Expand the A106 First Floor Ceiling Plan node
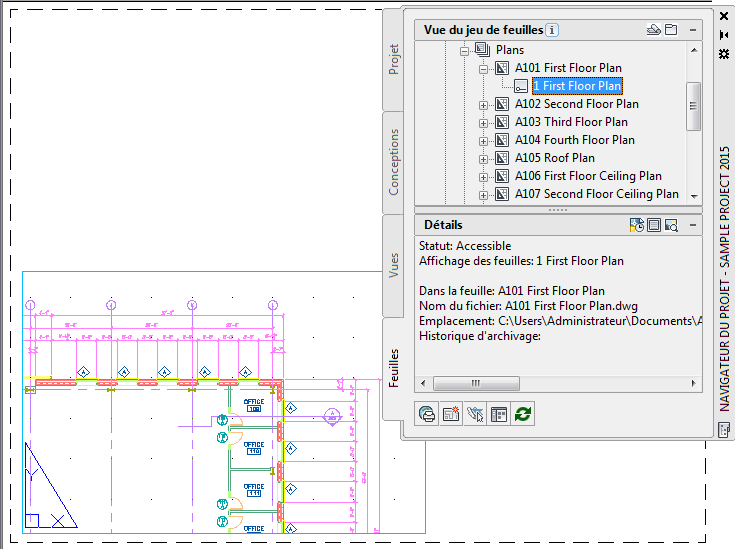 click(x=483, y=177)
